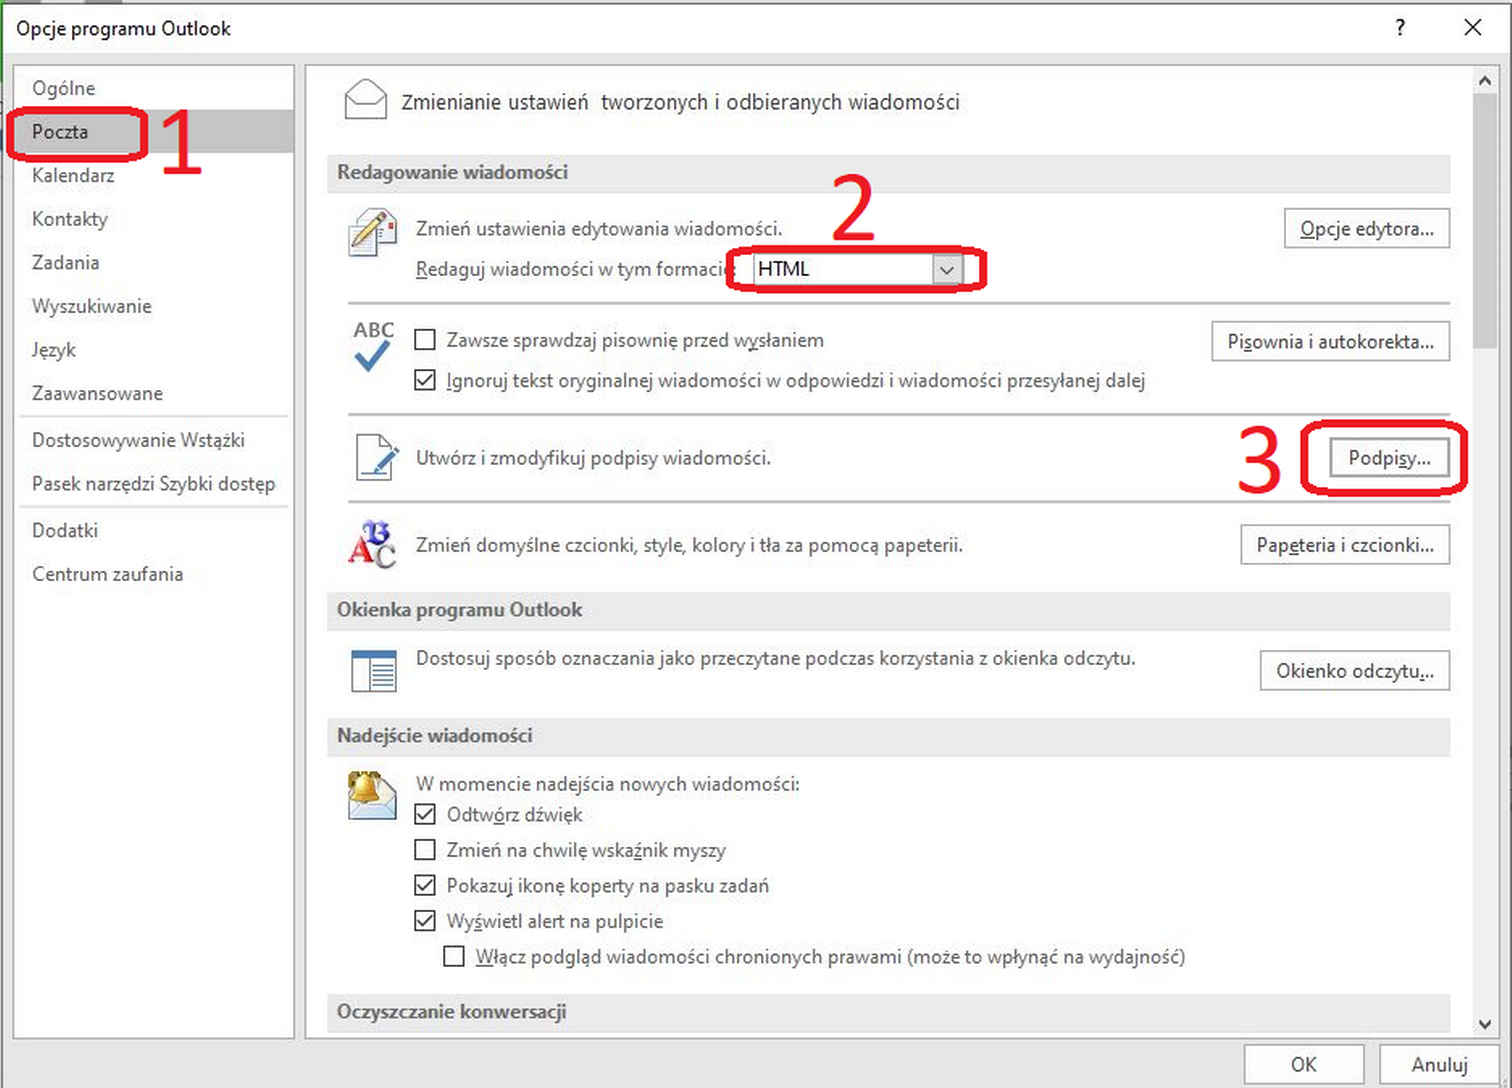
Task: Click the Opcje edytora button
Action: point(1367,229)
